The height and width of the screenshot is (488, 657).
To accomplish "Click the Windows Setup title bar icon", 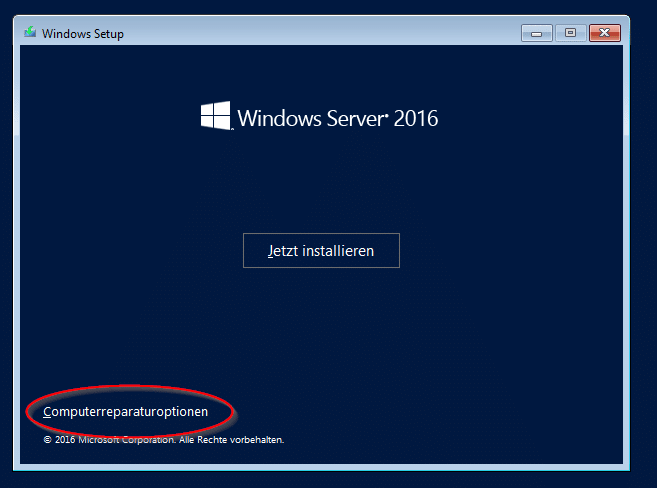I will [30, 32].
